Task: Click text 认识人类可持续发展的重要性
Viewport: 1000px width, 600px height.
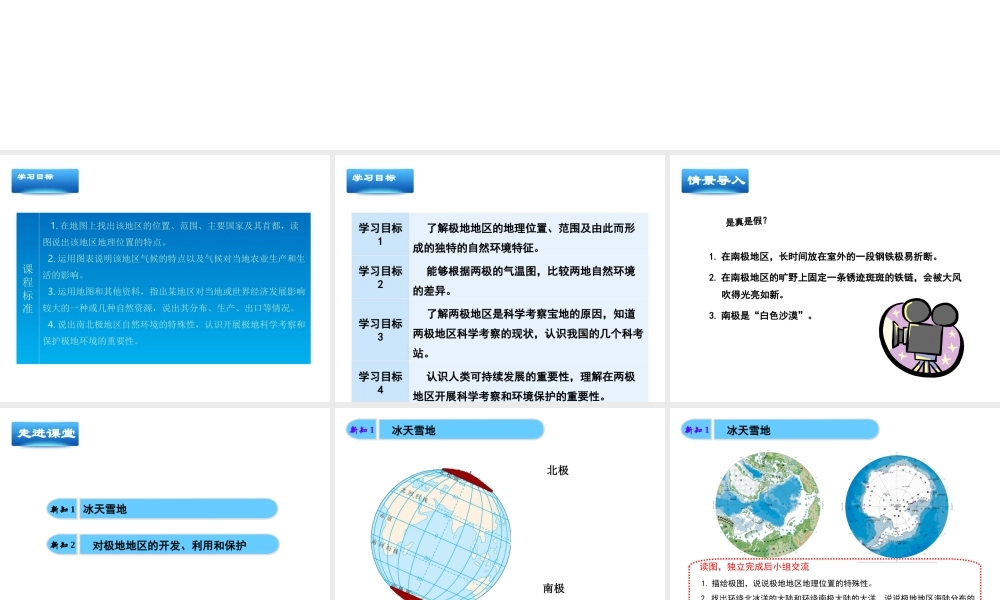Action: coord(499,376)
